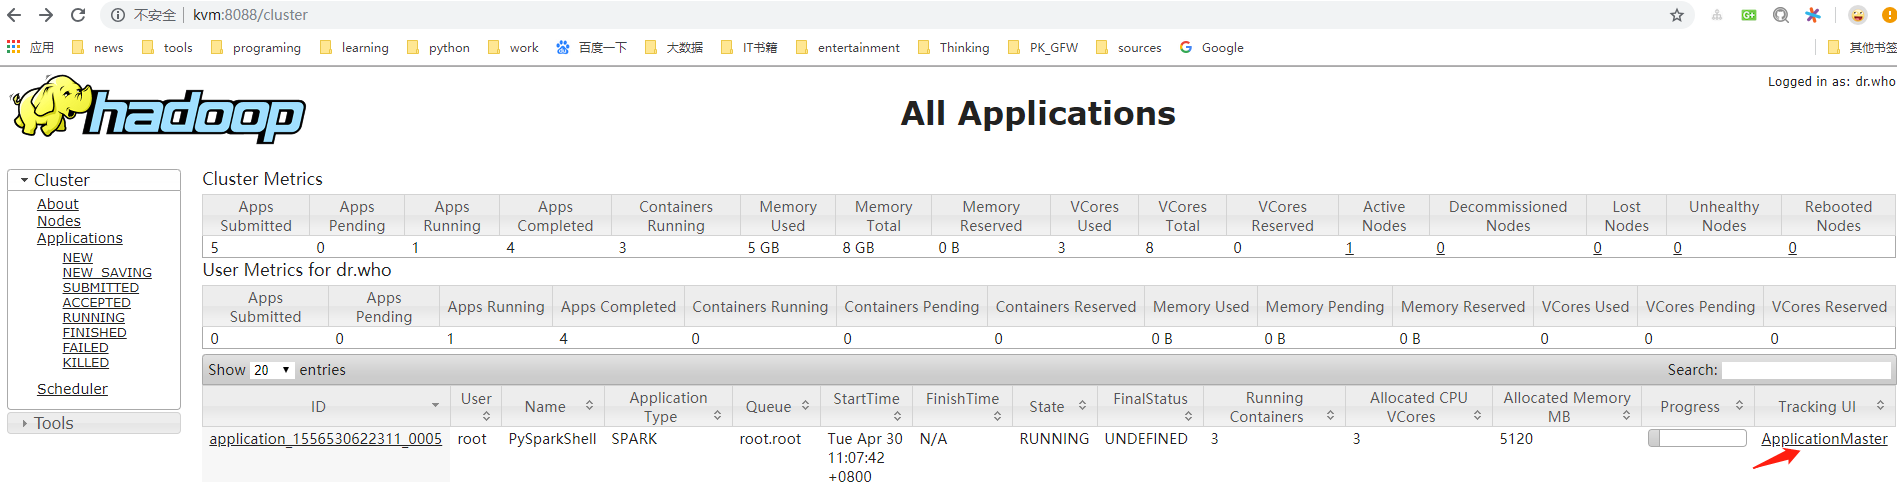Open the About cluster link

58,204
